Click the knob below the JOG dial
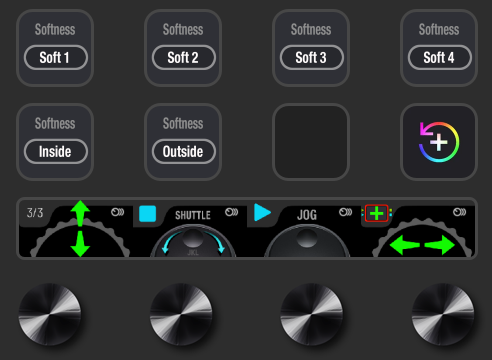 [312, 314]
